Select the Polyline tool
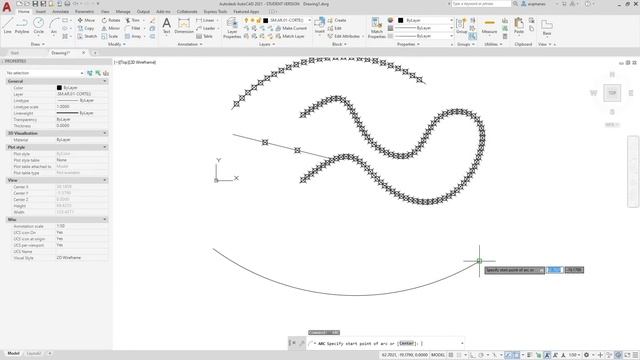Image resolution: width=640 pixels, height=360 pixels. pos(22,25)
